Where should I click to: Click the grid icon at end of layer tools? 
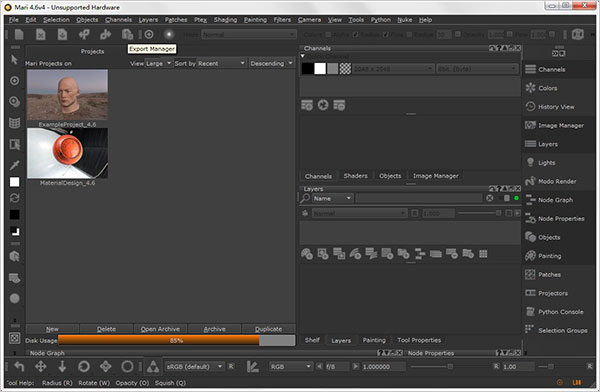pyautogui.click(x=483, y=254)
